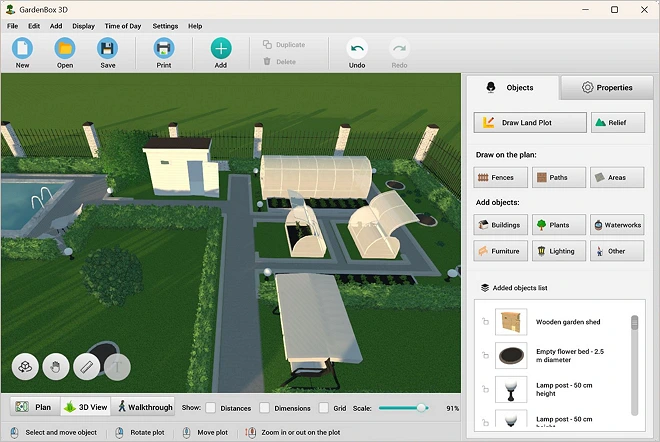Switch to Plan view
Viewport: 660px width, 442px height.
(35, 407)
